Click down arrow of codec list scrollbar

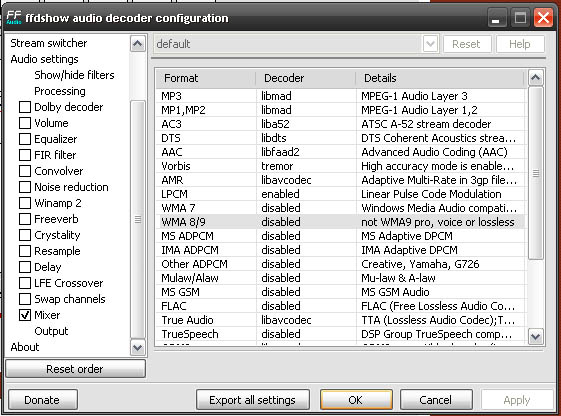pos(536,336)
